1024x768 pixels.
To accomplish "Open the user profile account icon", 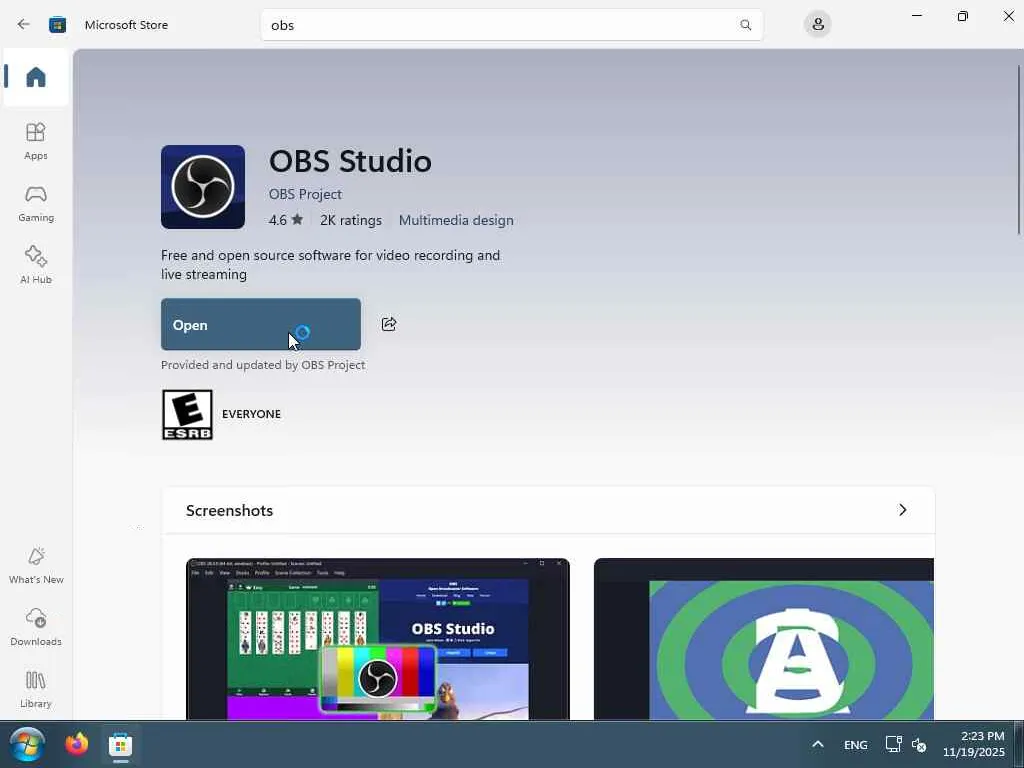I will (x=818, y=25).
